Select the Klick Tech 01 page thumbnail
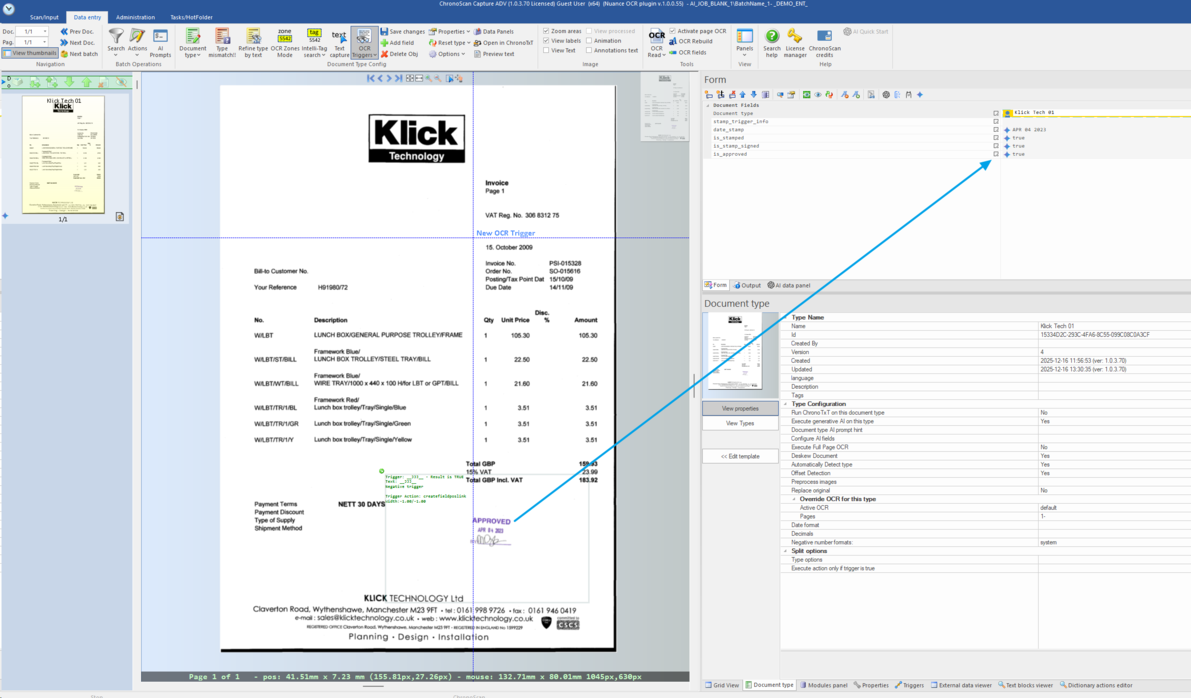Screen dimensions: 1191x698 [63, 155]
